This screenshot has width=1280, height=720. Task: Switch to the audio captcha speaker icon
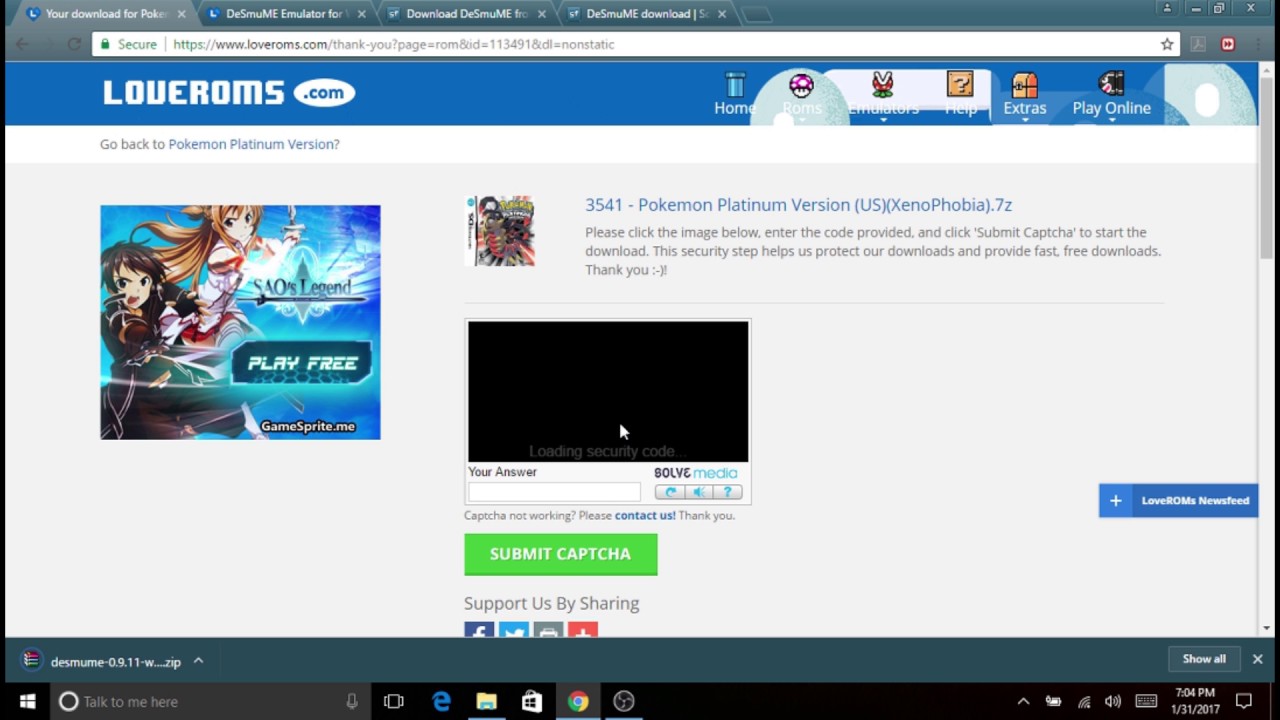699,492
